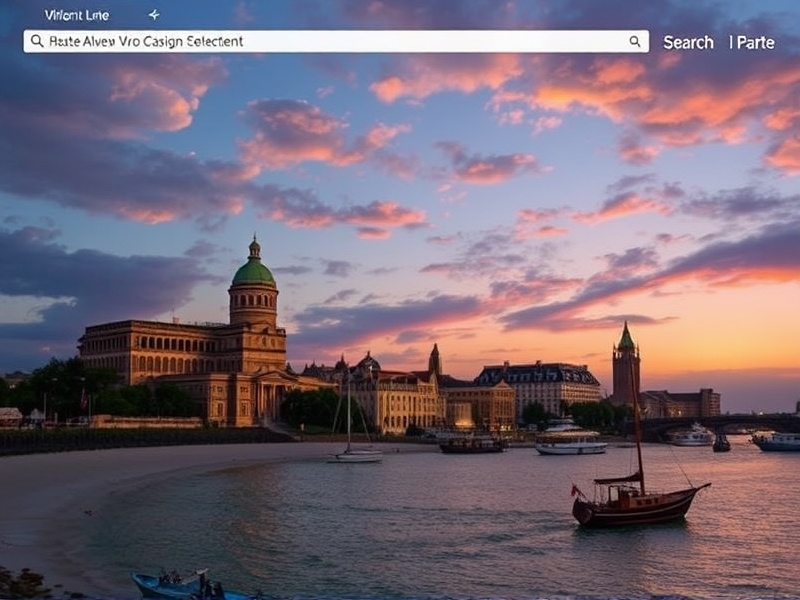The width and height of the screenshot is (800, 600).
Task: Click the magnifier icon at search bar's left
Action: (x=37, y=41)
